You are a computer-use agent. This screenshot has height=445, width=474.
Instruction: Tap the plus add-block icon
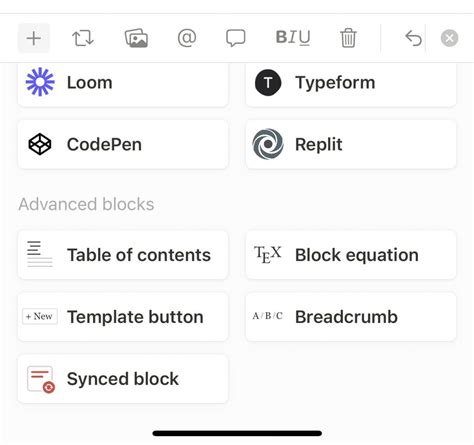(34, 38)
